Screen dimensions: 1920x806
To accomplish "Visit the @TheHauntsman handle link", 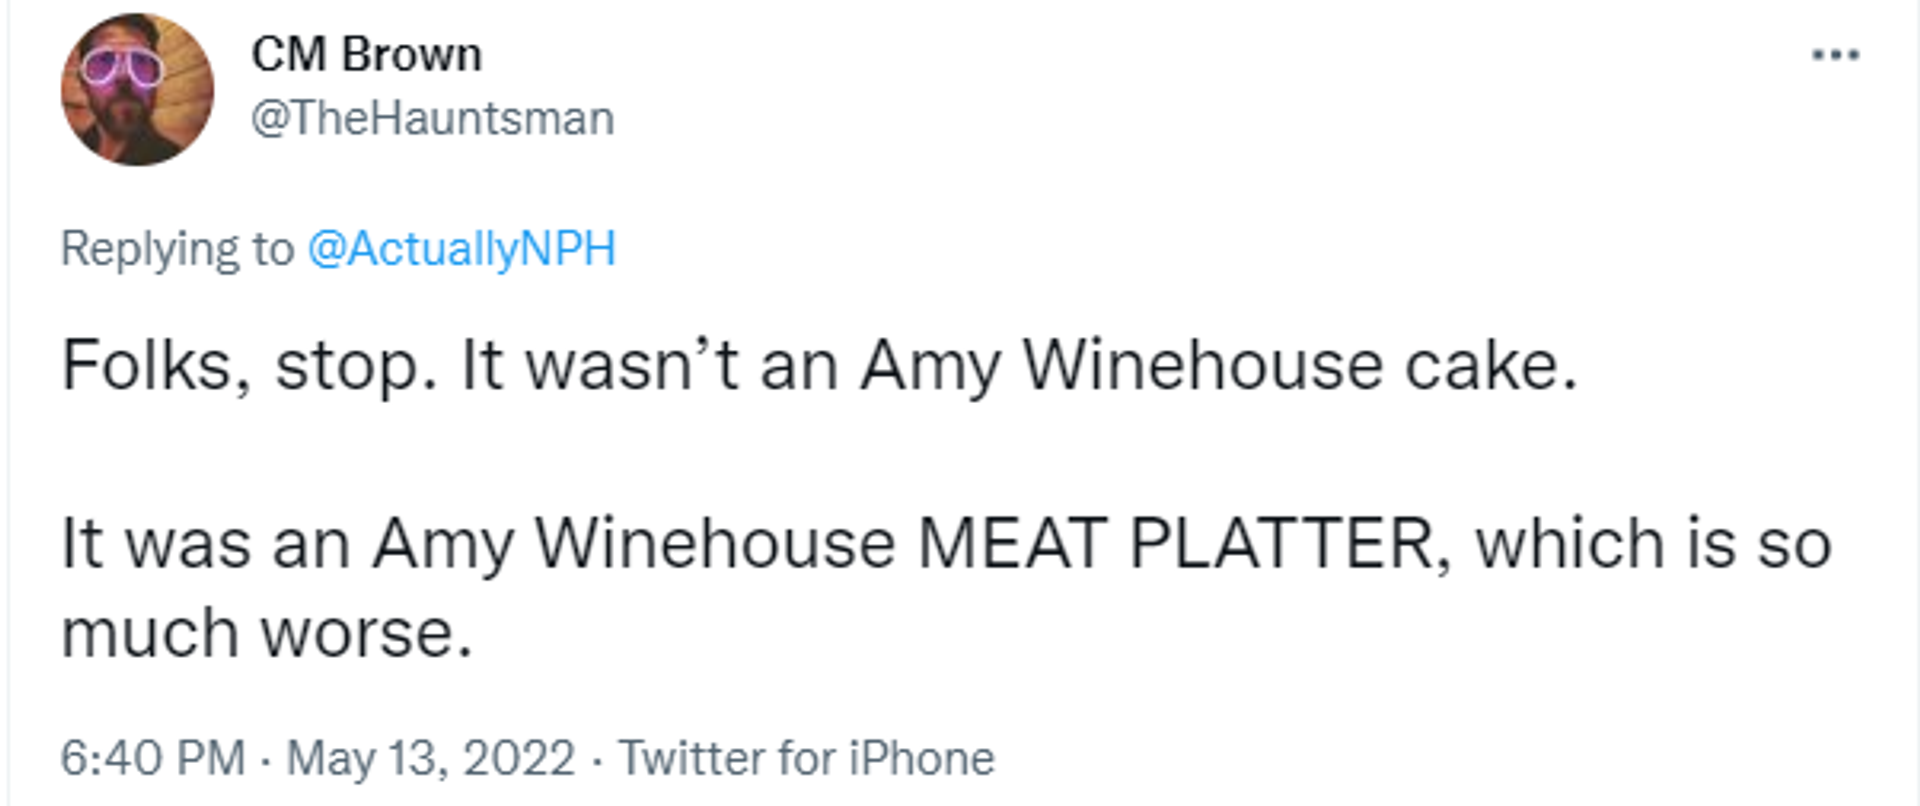I will (x=432, y=118).
